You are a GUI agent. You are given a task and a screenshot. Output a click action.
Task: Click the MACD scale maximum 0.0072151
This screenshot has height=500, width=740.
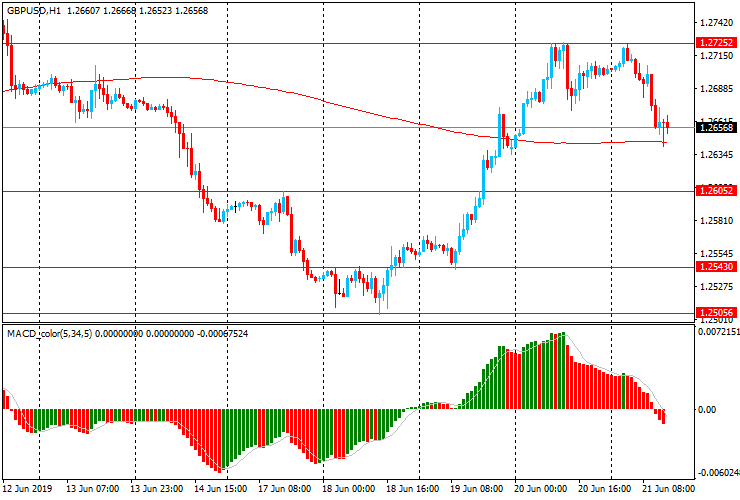pos(719,332)
